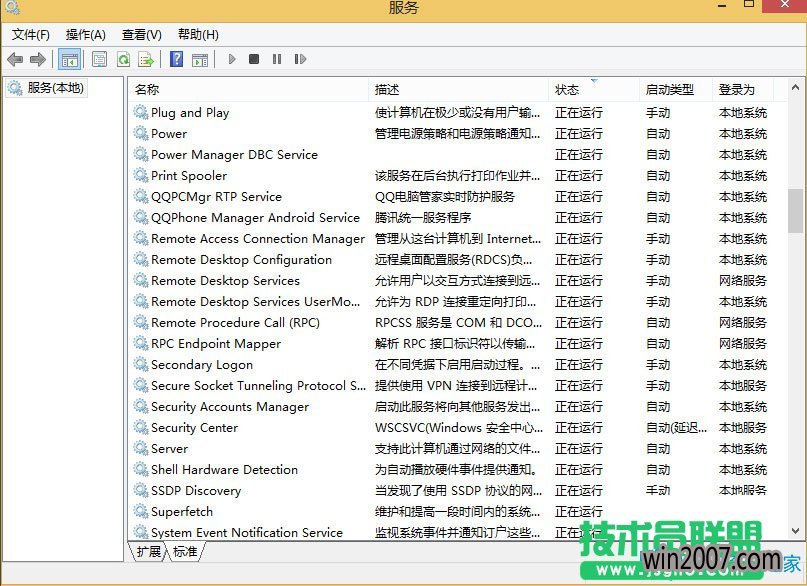Select the Power Manager DBC Service row

click(458, 154)
